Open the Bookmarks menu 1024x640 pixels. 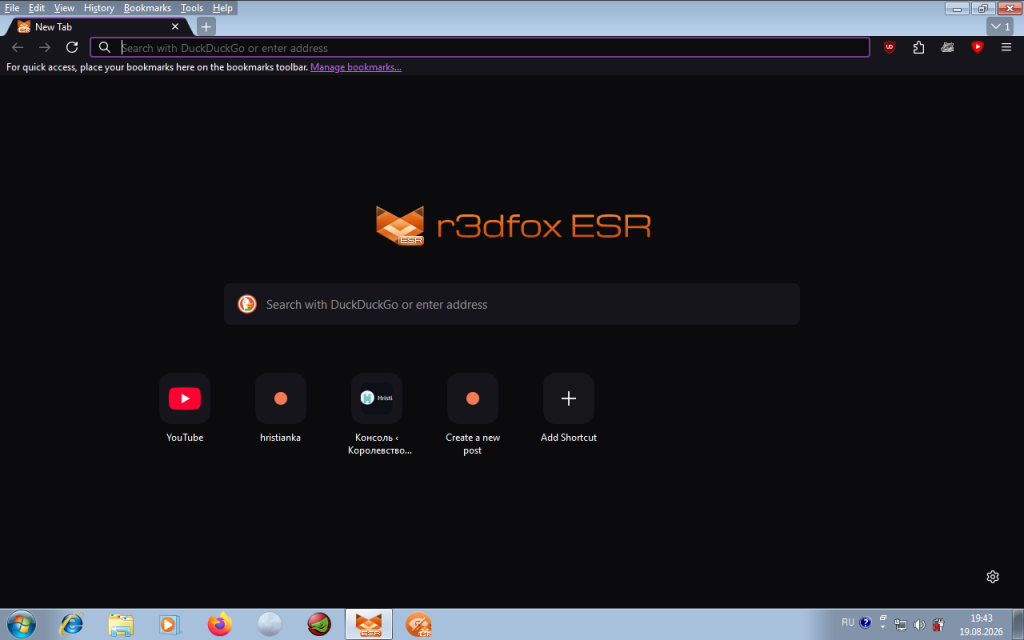pos(148,8)
